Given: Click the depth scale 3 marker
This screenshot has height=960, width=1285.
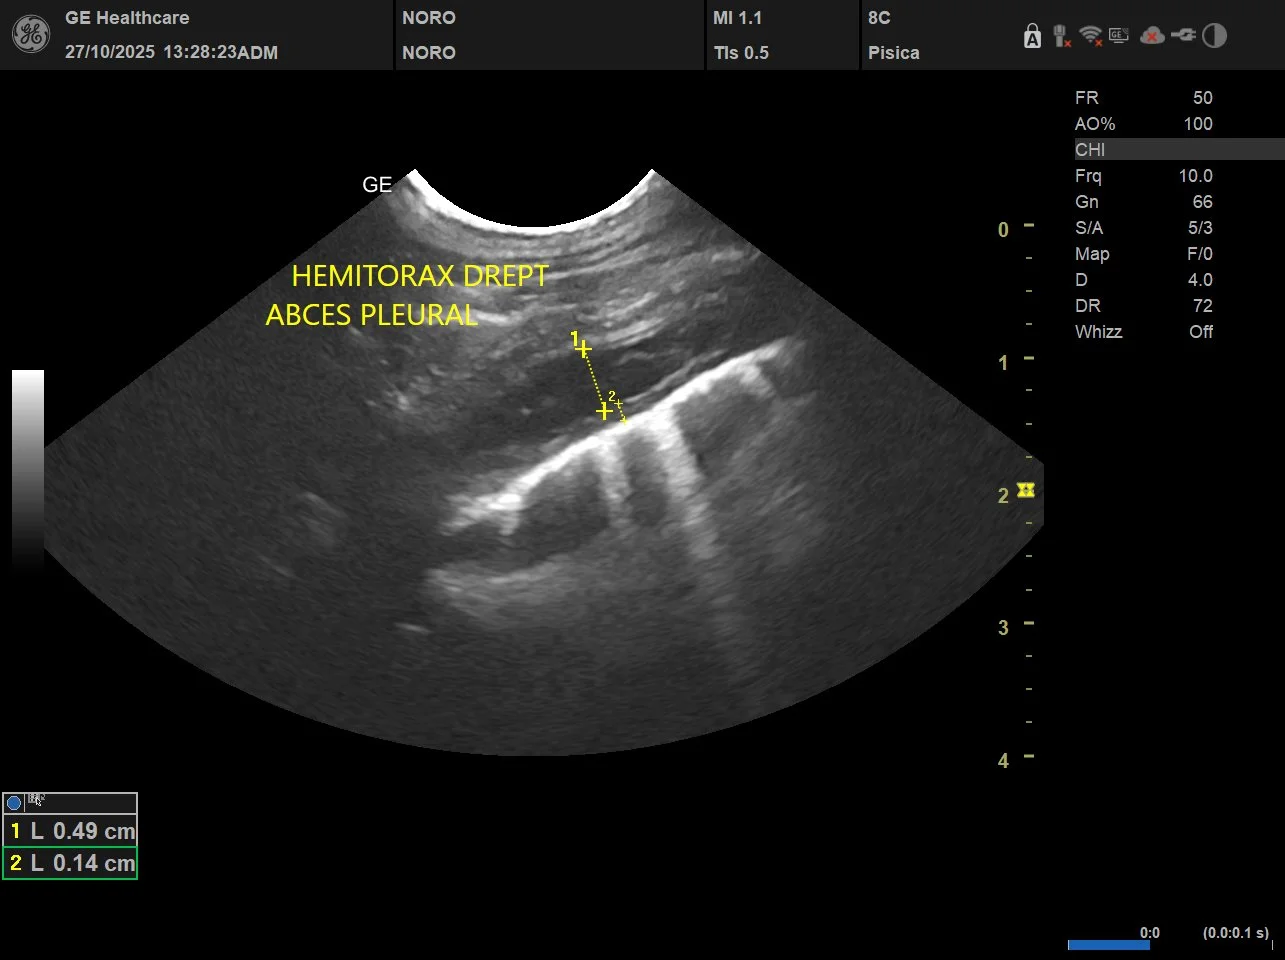Looking at the screenshot, I should click(1003, 628).
